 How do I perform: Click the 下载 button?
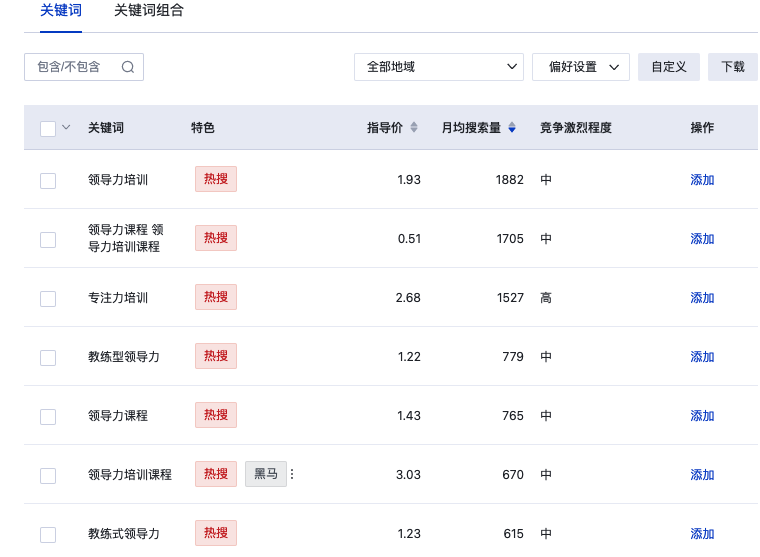[x=732, y=67]
